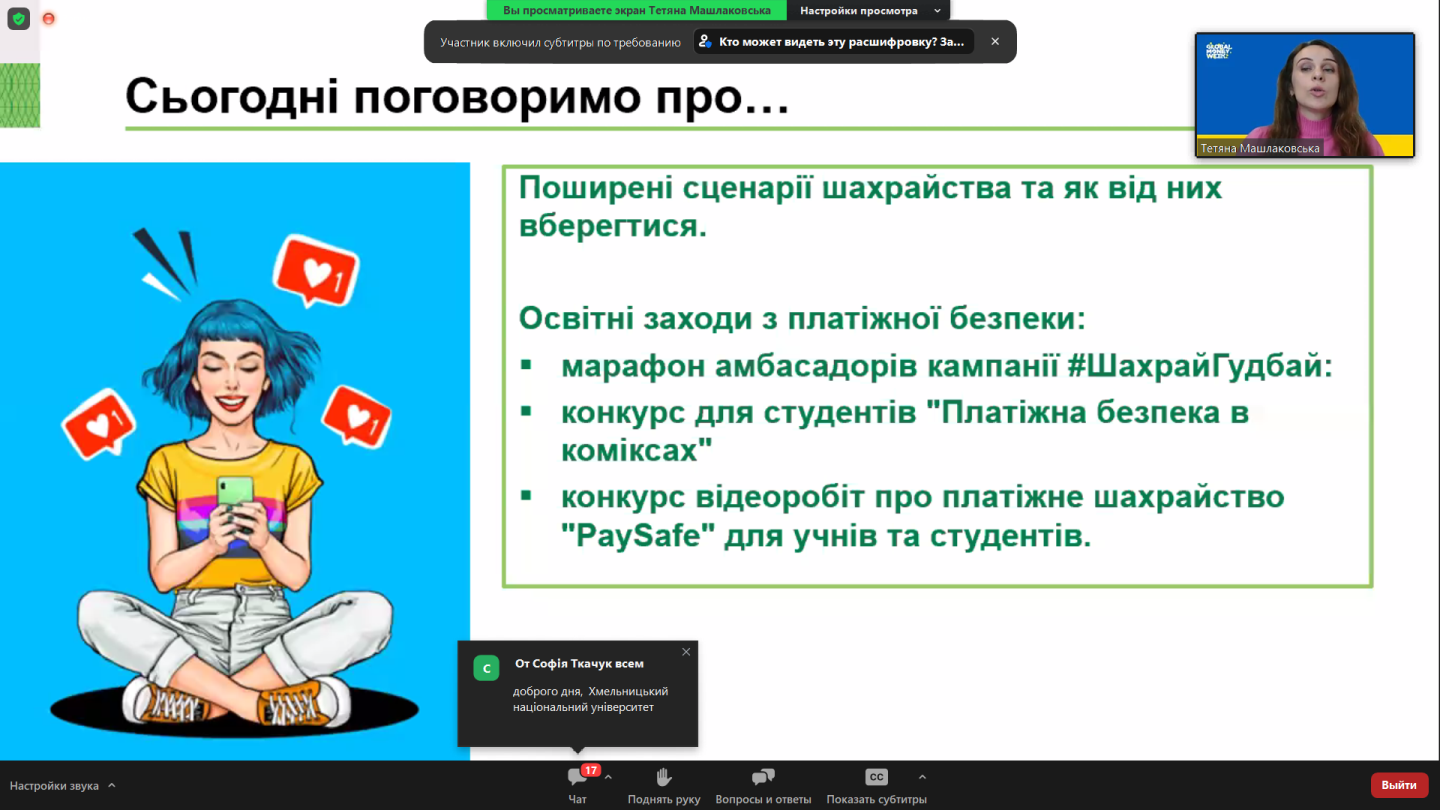Image resolution: width=1440 pixels, height=810 pixels.
Task: Open the Настройки просмотра dropdown
Action: tap(868, 10)
